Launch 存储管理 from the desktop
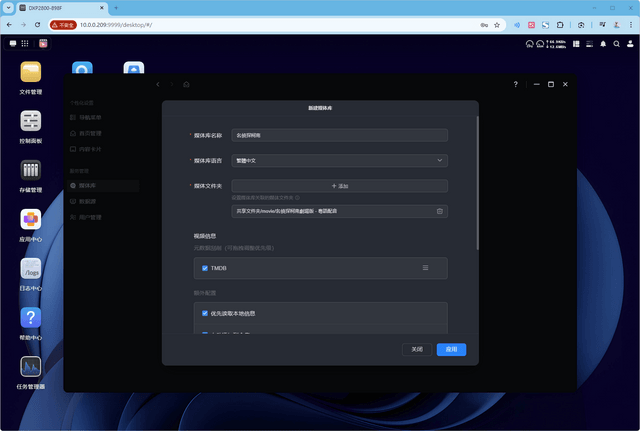Screen dimensions: 640x431 tap(31, 170)
